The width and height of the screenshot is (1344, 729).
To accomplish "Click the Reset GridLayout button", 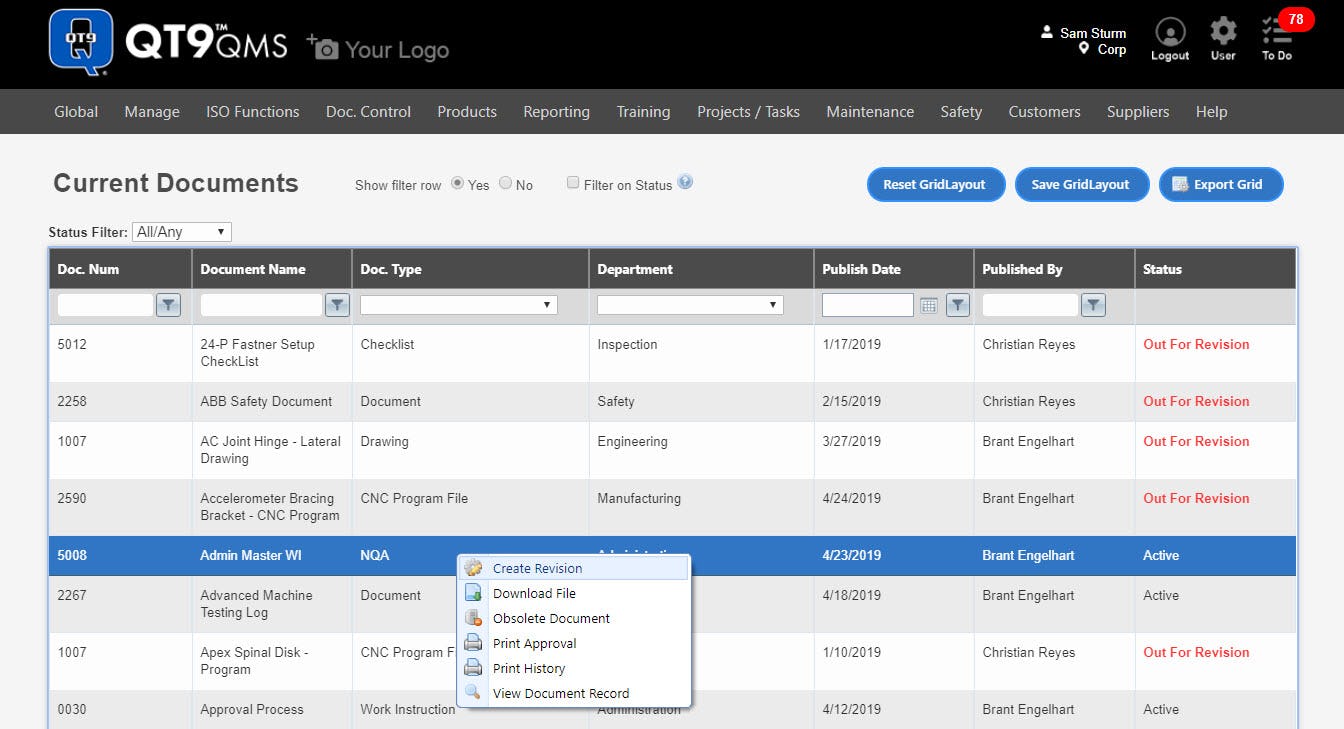I will coord(934,184).
